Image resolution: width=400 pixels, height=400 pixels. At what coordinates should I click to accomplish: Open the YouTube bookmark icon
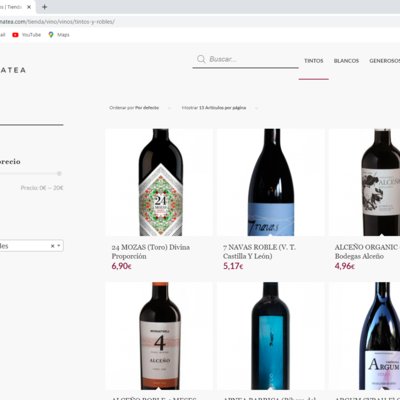15,35
